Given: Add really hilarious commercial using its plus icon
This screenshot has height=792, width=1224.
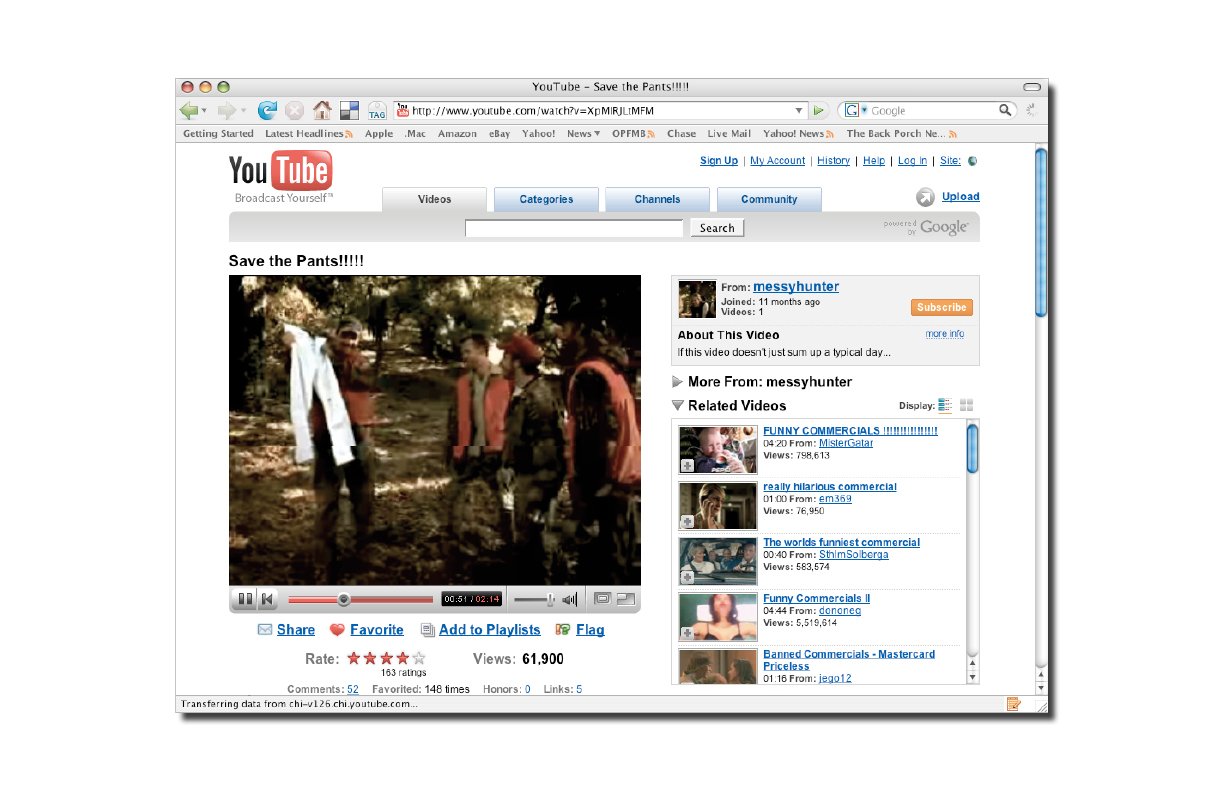Looking at the screenshot, I should tap(687, 521).
